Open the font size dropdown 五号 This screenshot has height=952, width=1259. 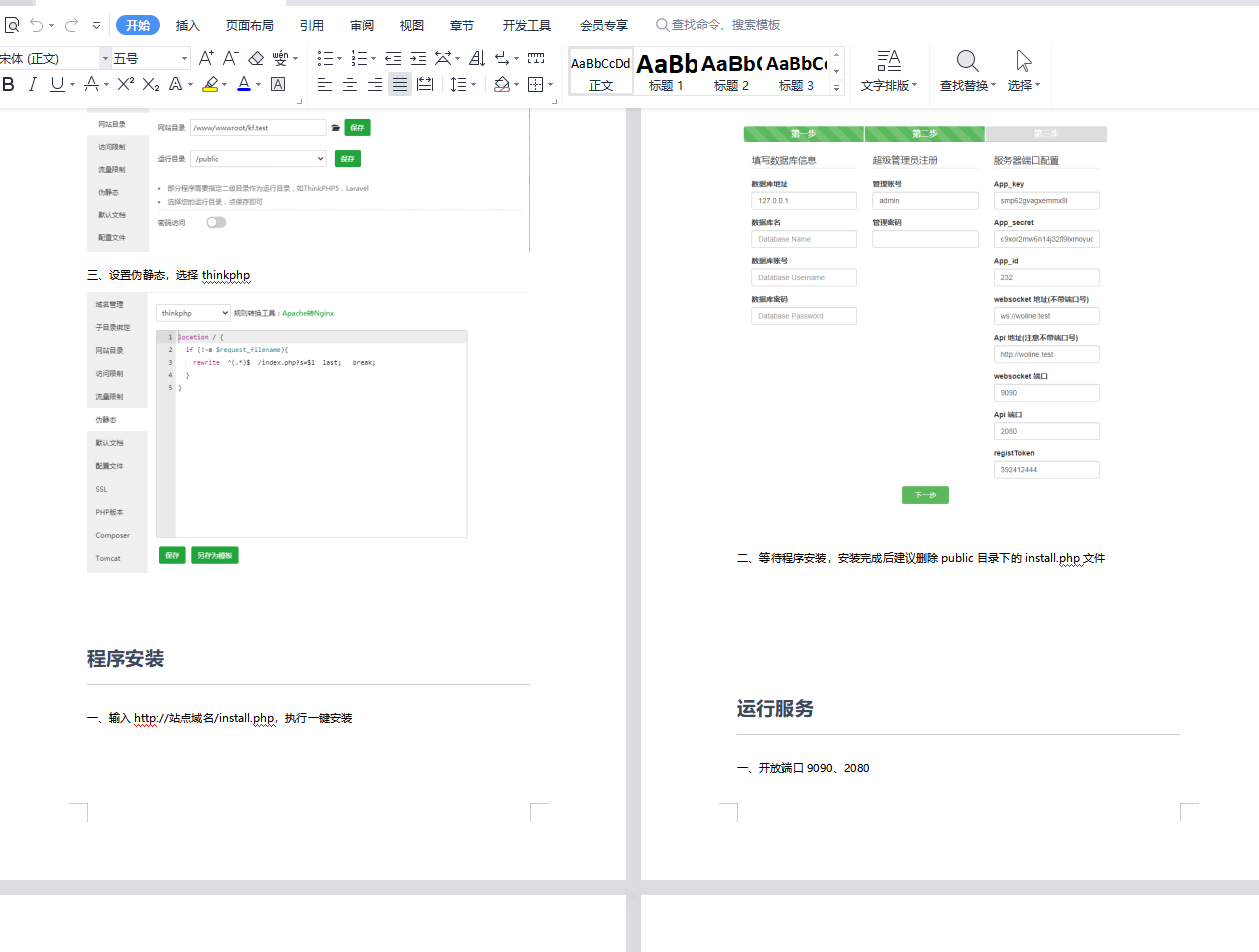pyautogui.click(x=150, y=59)
